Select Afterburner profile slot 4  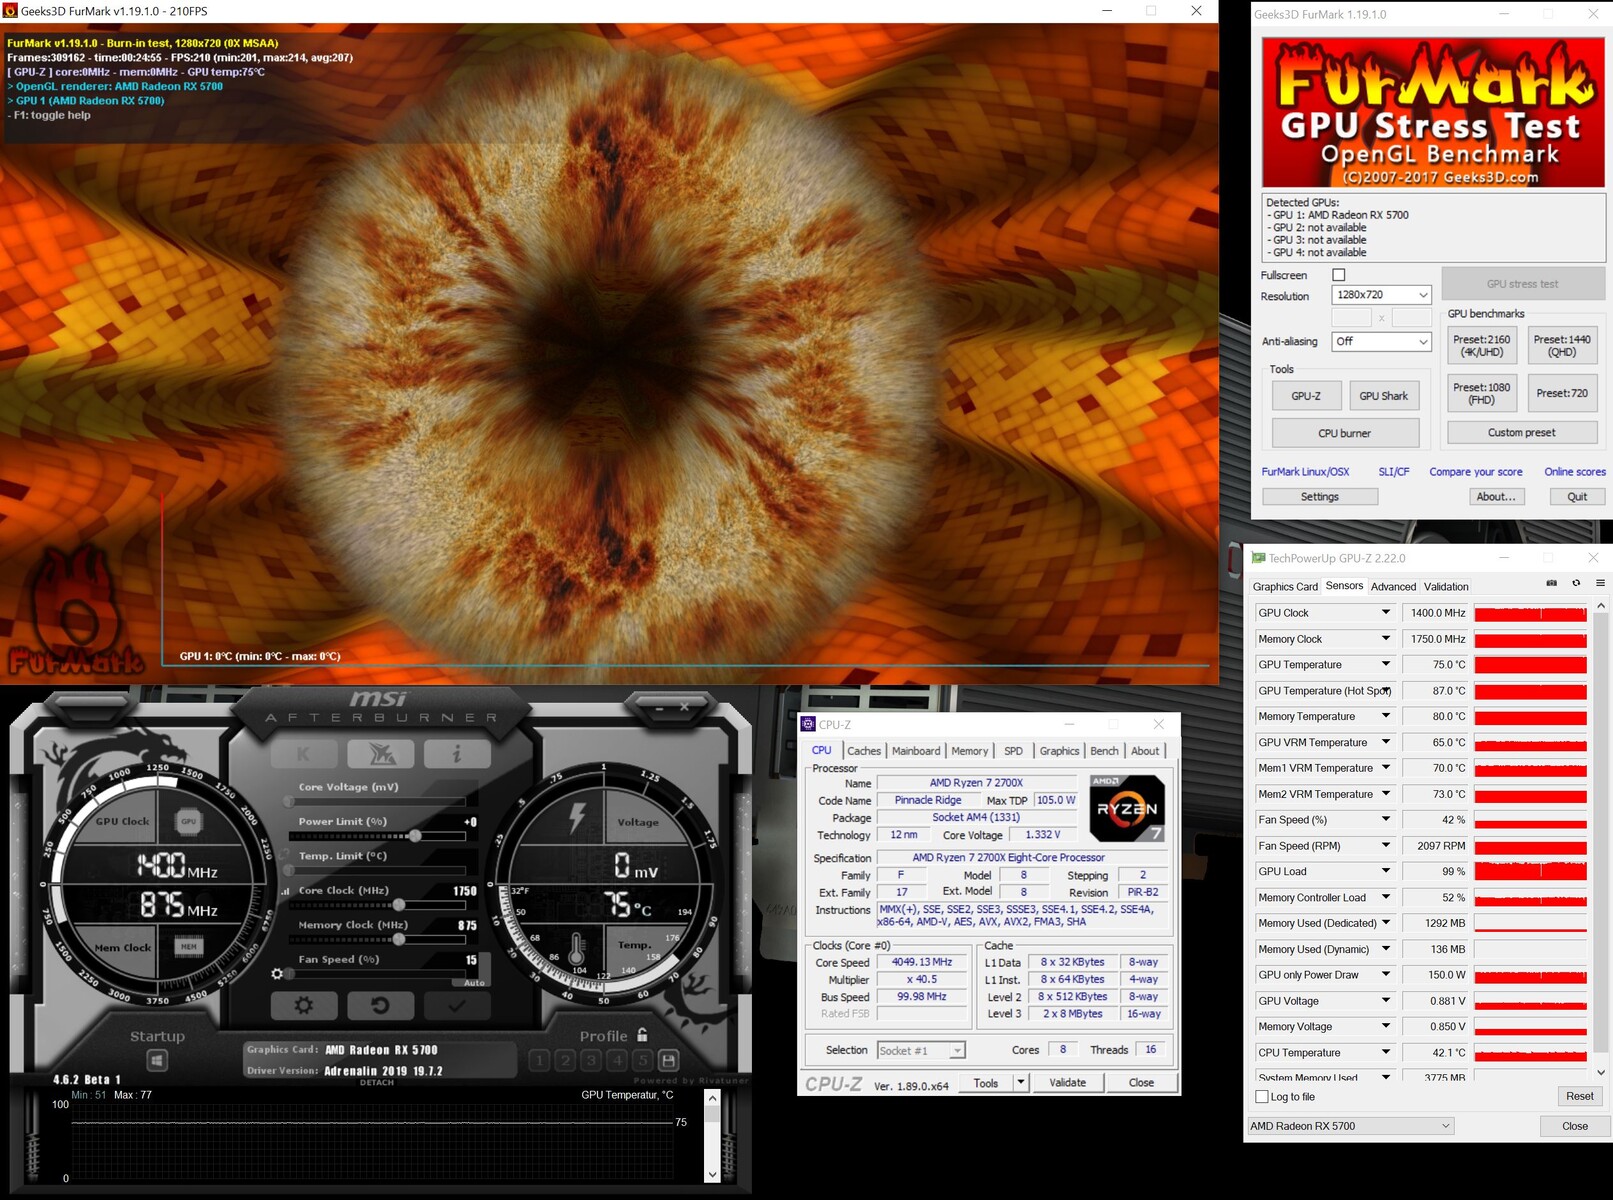[617, 1060]
